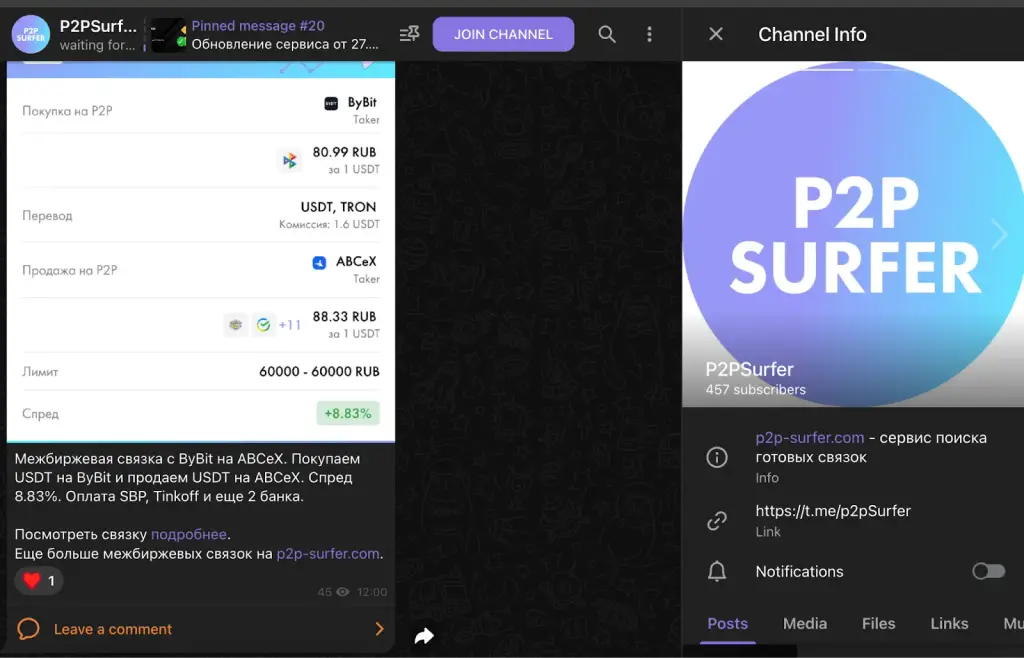Screen dimensions: 1024x658
Task: Click the 88.33 RUB price value
Action: pos(344,317)
